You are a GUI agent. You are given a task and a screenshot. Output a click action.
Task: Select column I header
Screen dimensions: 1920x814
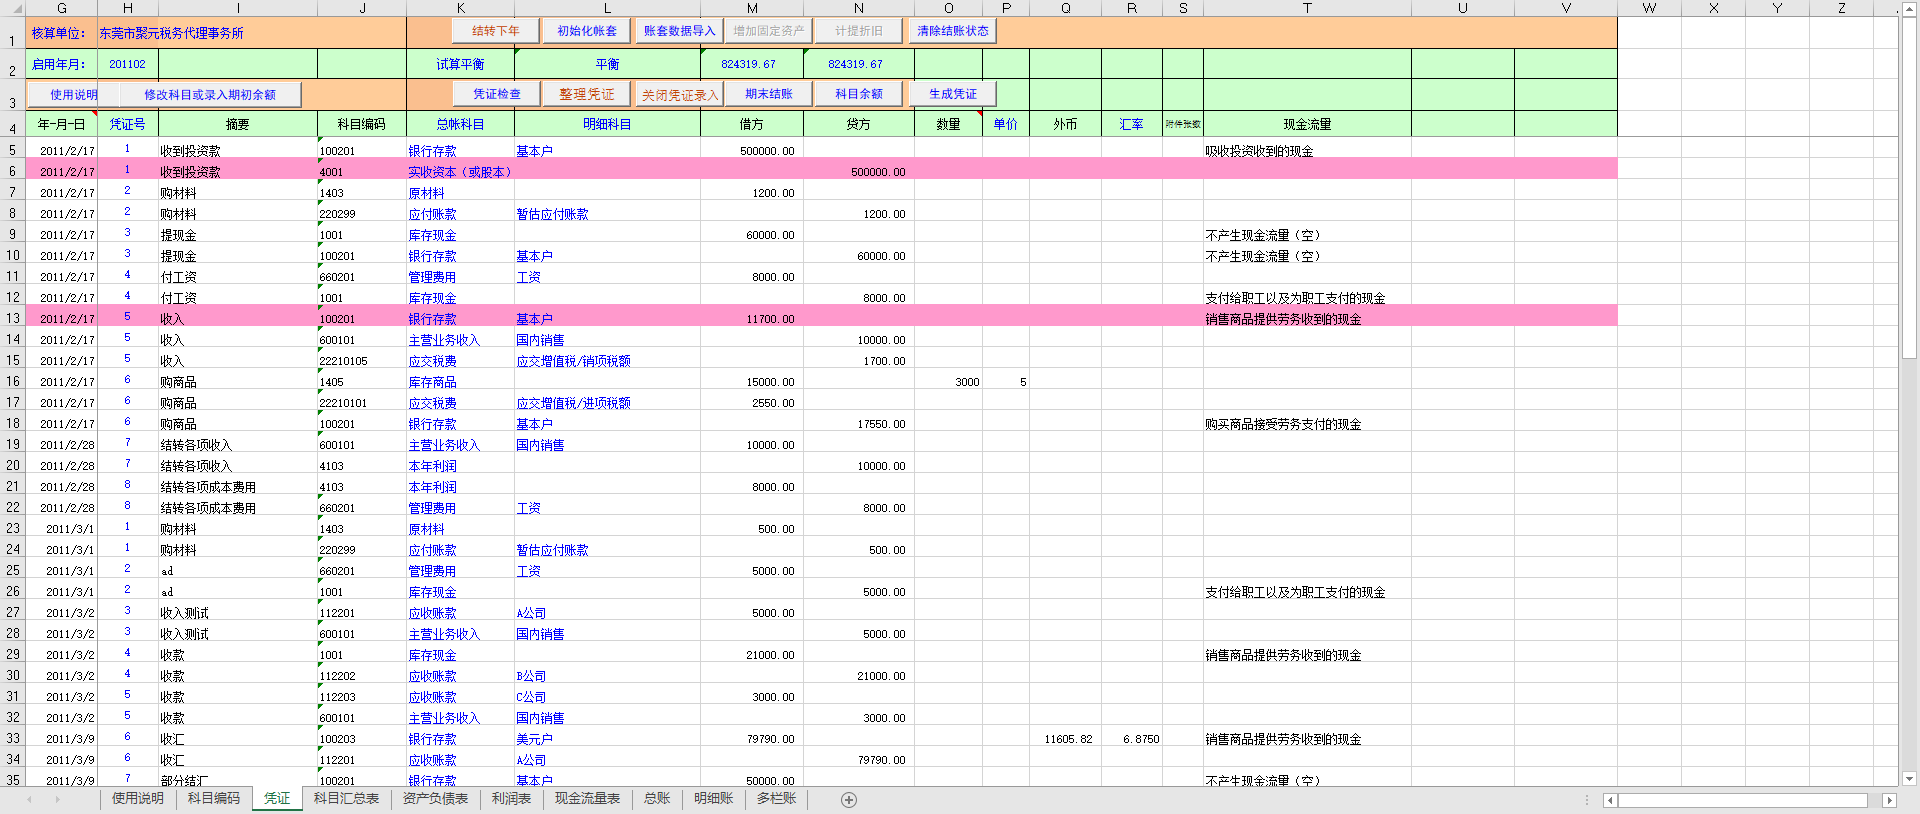pyautogui.click(x=238, y=8)
